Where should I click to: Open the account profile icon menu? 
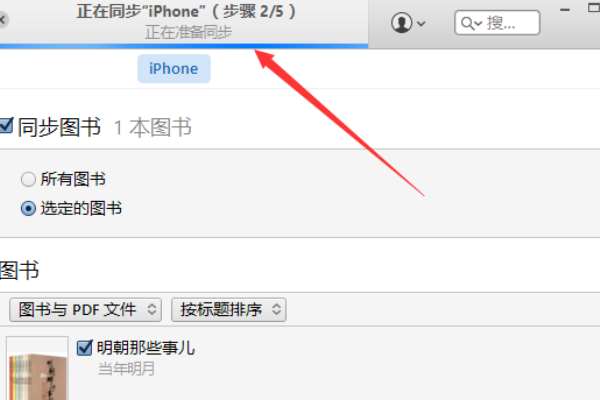coord(401,23)
